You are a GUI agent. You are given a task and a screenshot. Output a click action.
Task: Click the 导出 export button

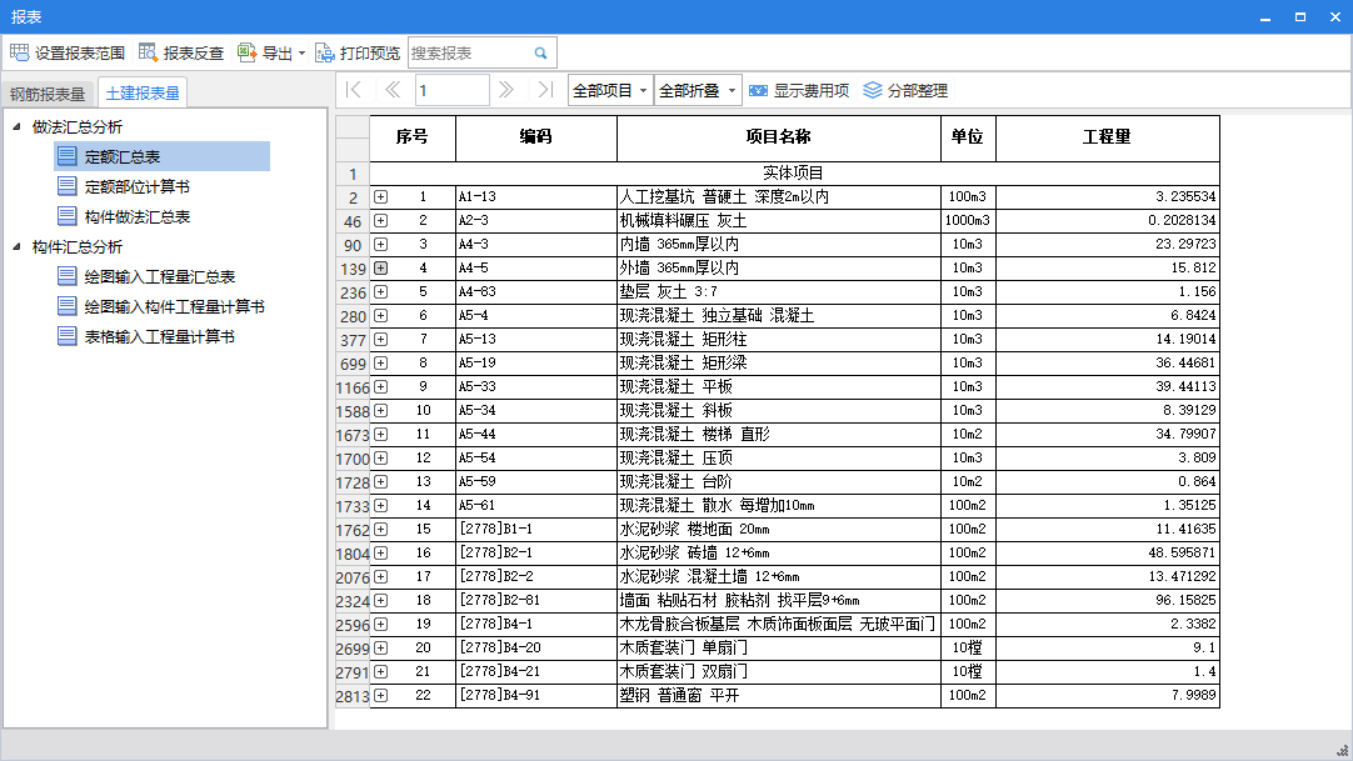pos(265,53)
